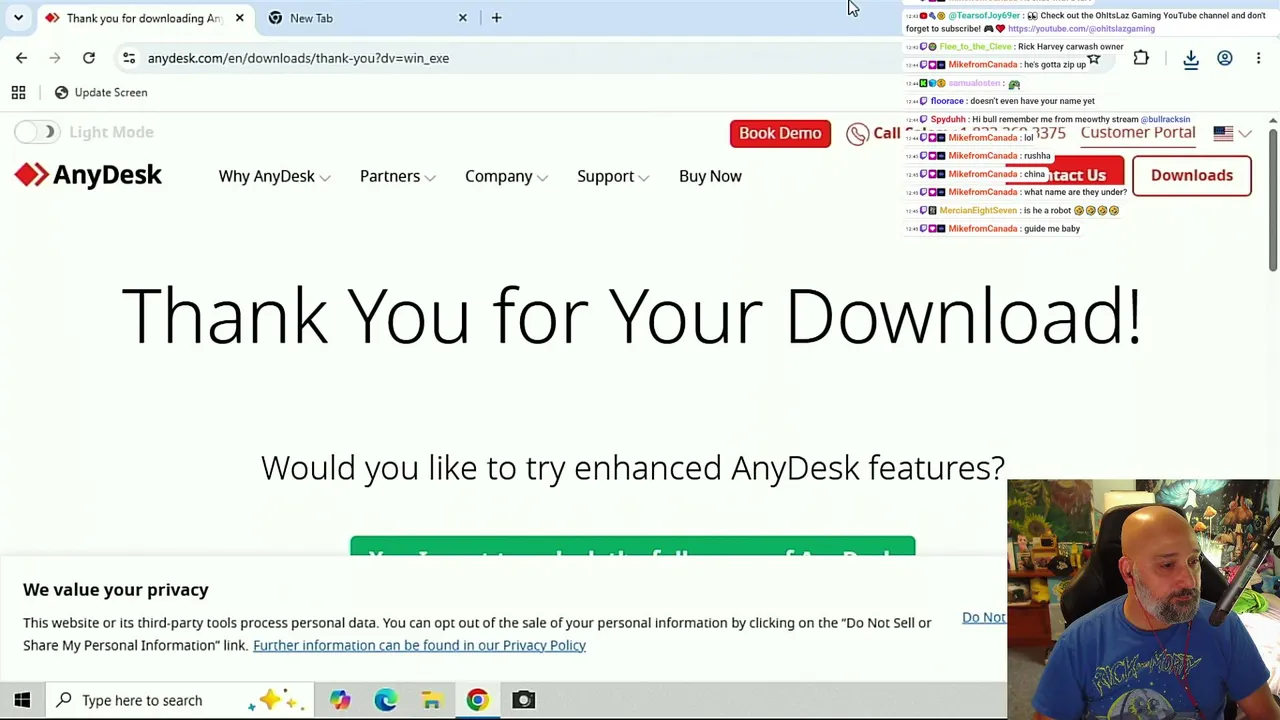
Task: Open the Chrome tab search dropdown
Action: tap(18, 18)
